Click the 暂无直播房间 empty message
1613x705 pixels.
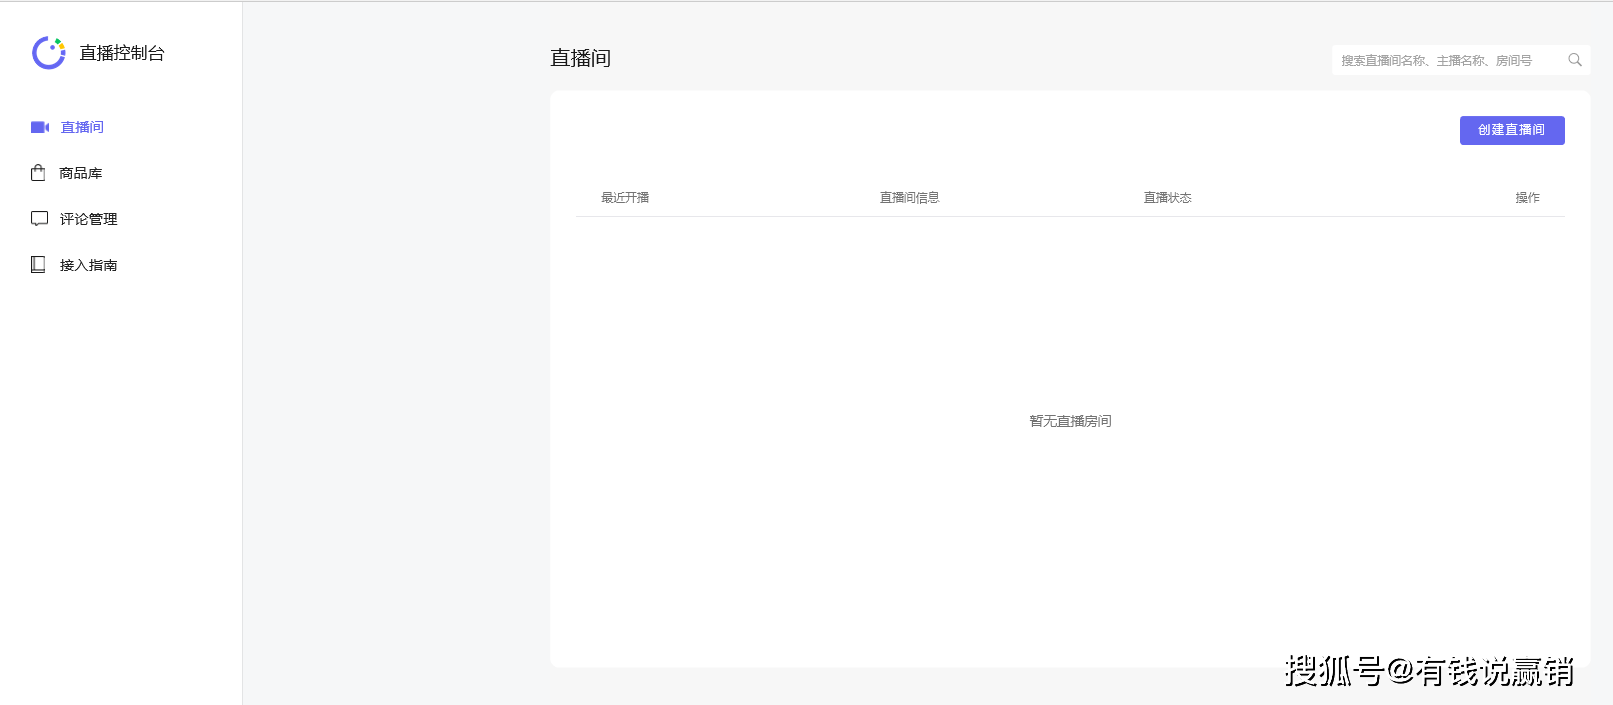pos(1070,421)
